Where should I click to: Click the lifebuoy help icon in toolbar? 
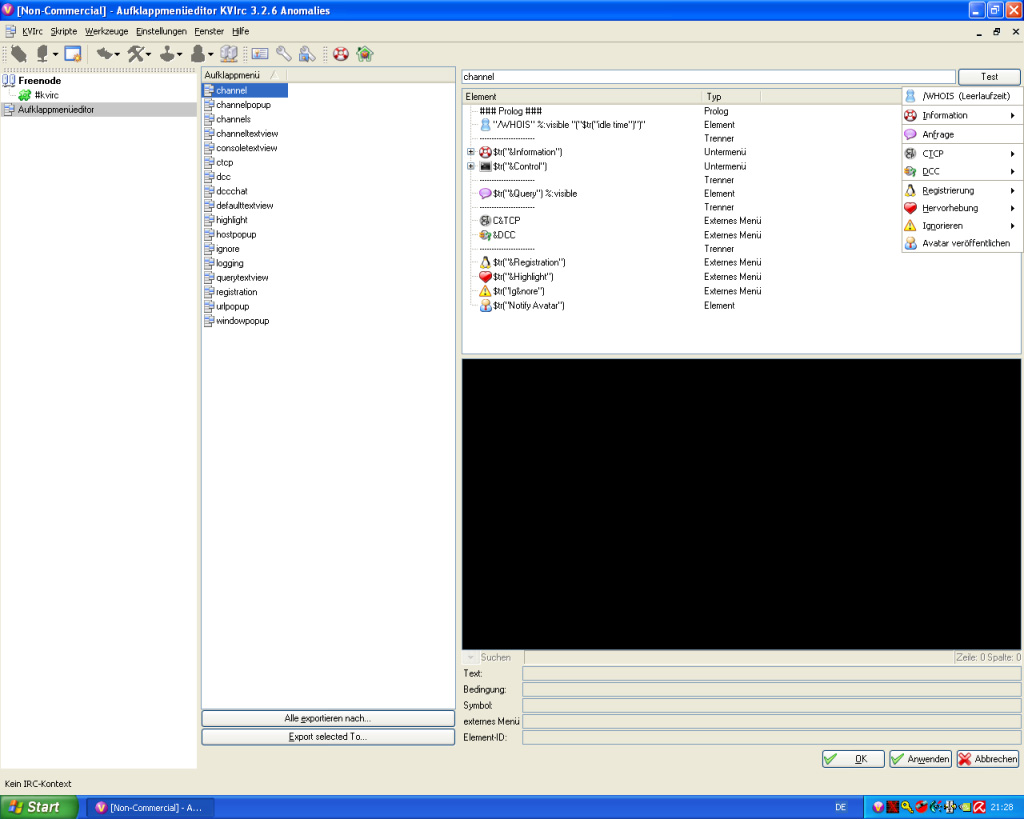(x=341, y=54)
